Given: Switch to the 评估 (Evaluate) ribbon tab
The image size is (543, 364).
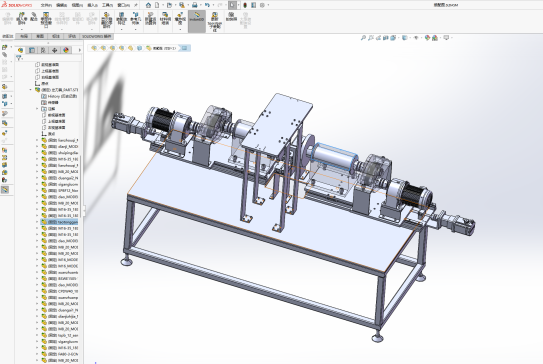Looking at the screenshot, I should [72, 36].
